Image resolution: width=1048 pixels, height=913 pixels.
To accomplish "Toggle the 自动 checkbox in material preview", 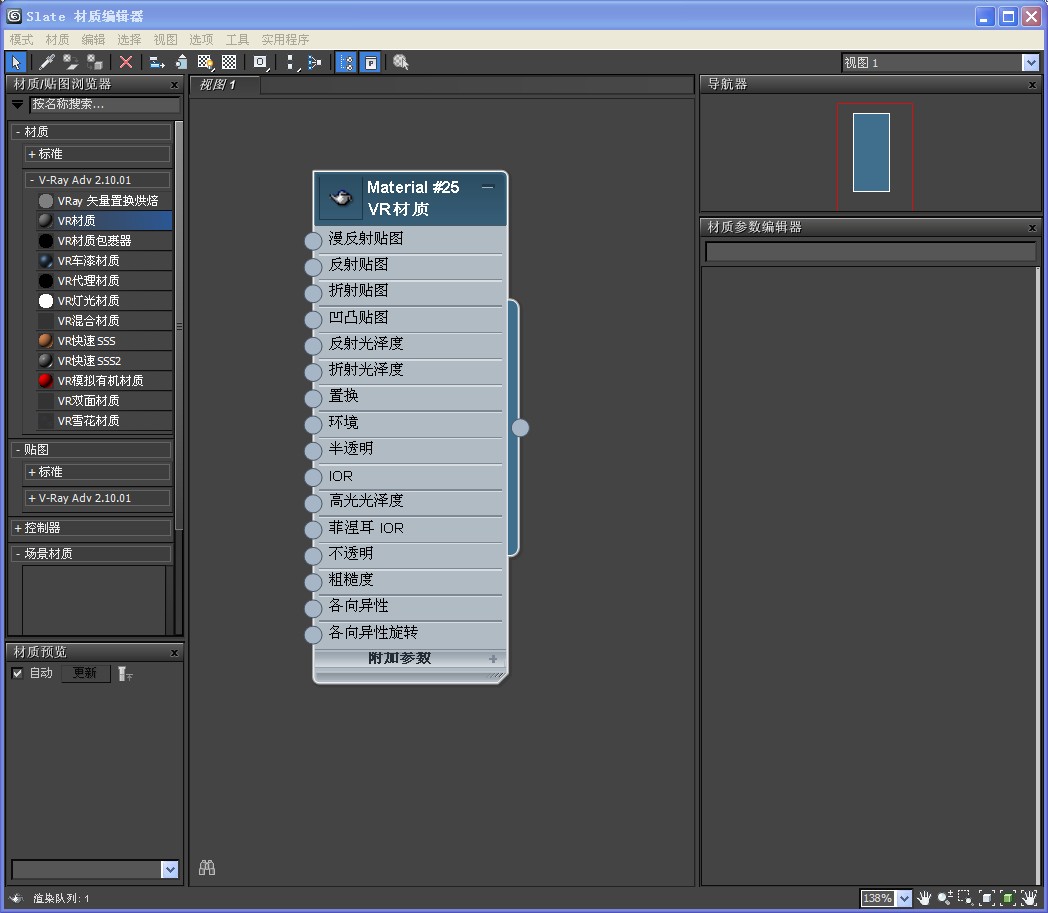I will 17,673.
